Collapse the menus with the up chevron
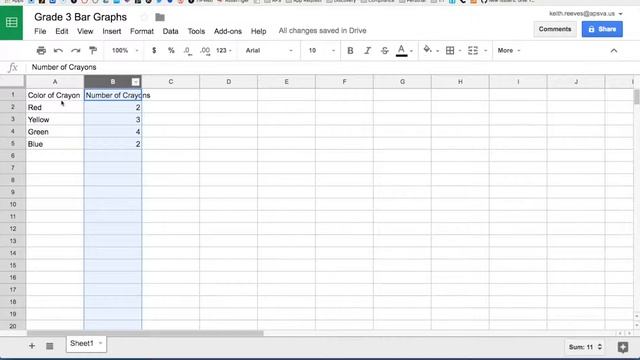Image resolution: width=640 pixels, height=360 pixels. (614, 51)
